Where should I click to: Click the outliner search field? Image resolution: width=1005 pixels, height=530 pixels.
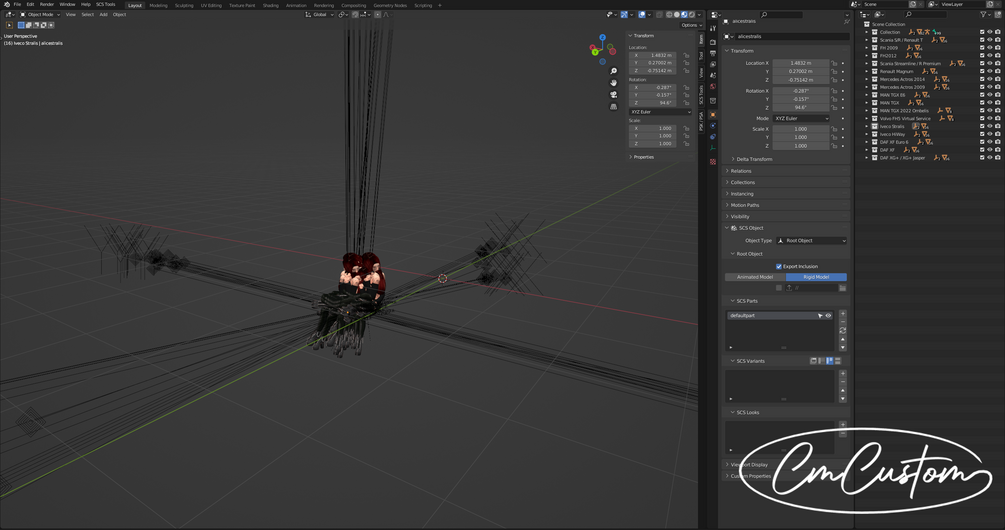coord(926,14)
